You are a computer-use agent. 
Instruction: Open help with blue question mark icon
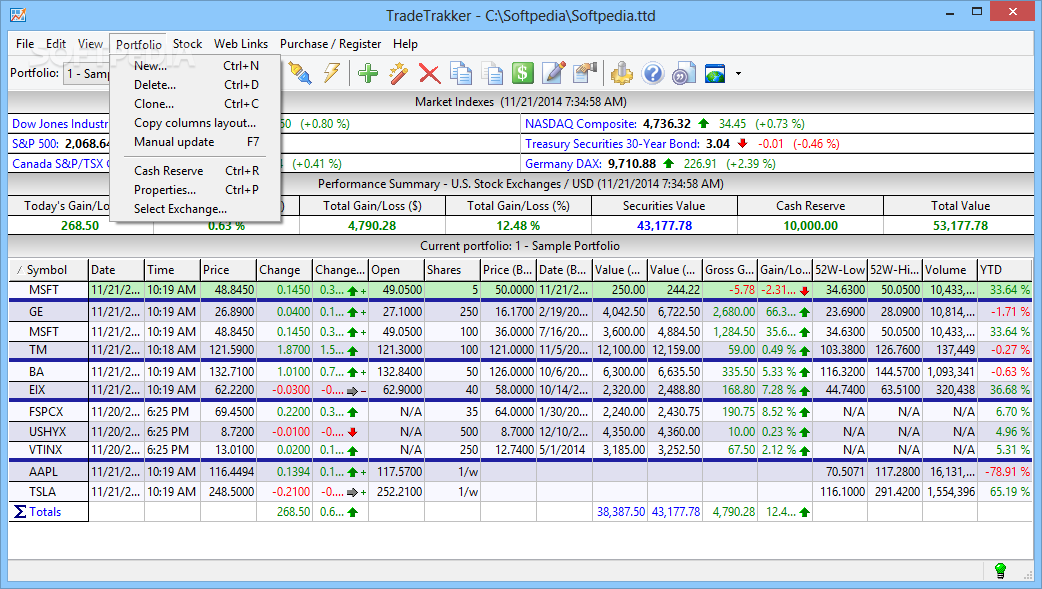[x=653, y=73]
